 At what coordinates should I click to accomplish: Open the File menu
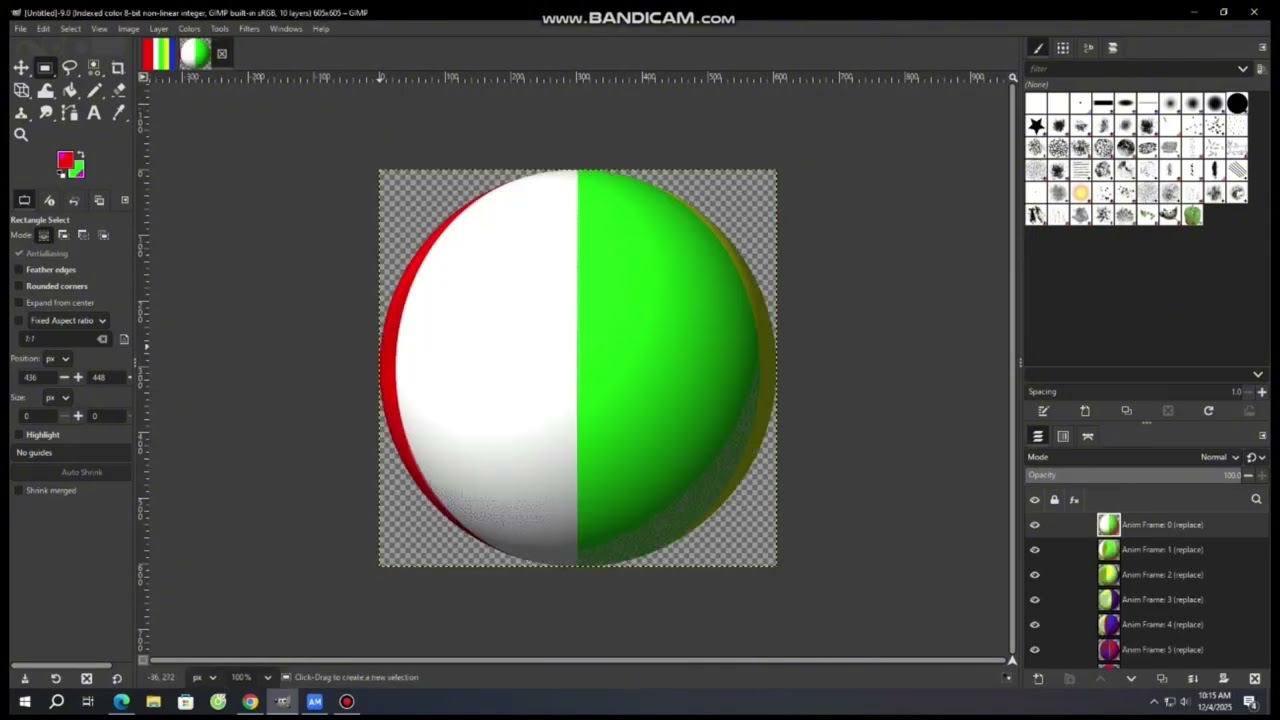click(x=20, y=29)
